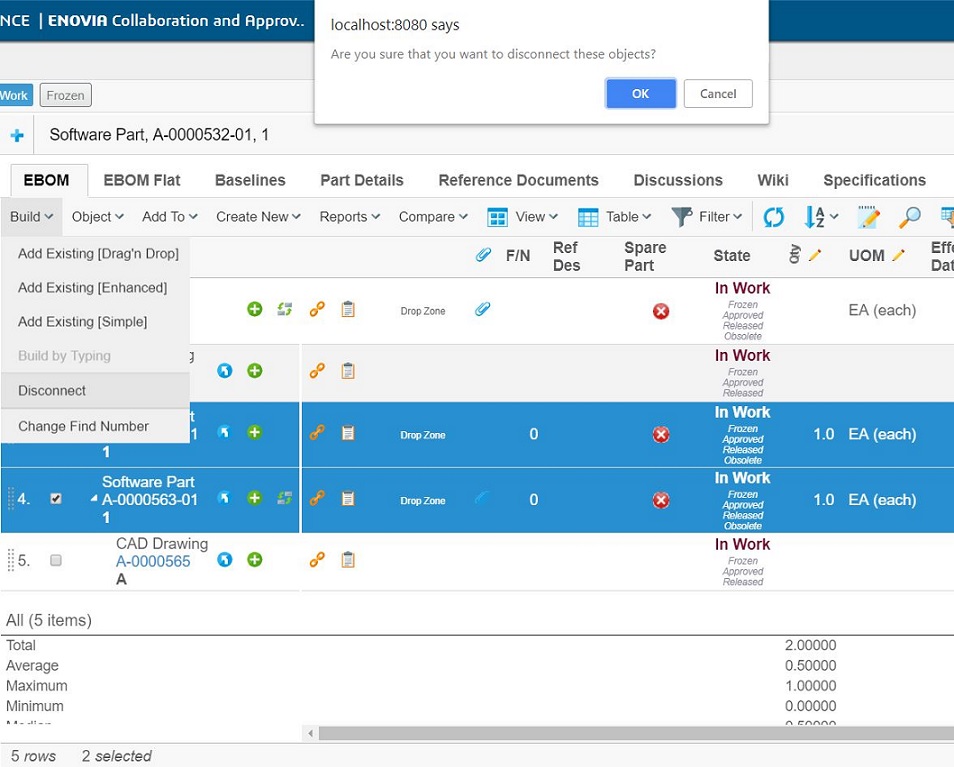Viewport: 954px width, 767px height.
Task: Click the clipboard icon in the first row
Action: tap(348, 310)
